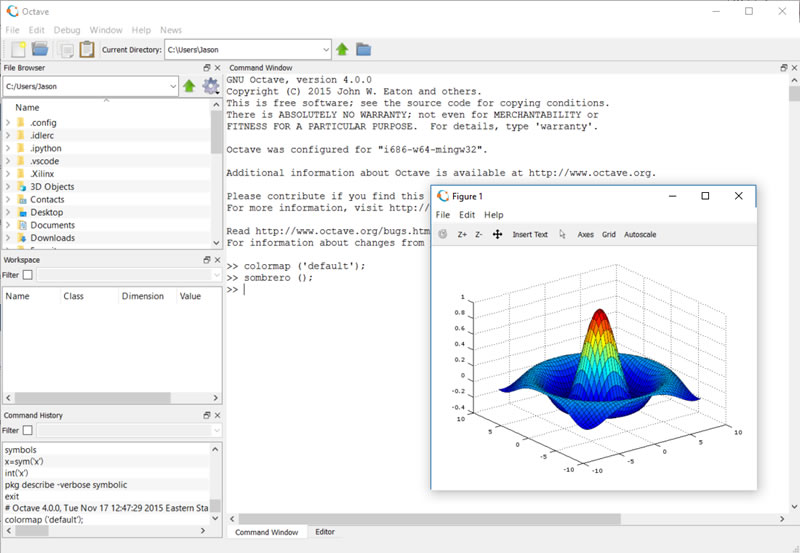
Task: Open the File Browser path dropdown
Action: click(x=173, y=86)
